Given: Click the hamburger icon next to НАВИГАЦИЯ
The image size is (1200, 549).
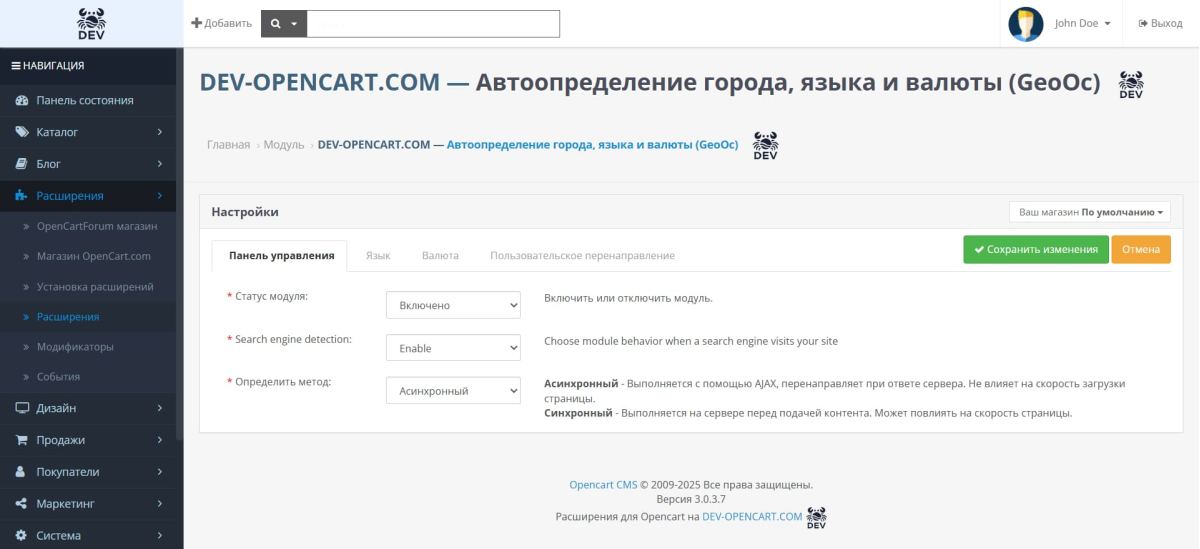Looking at the screenshot, I should tap(15, 66).
